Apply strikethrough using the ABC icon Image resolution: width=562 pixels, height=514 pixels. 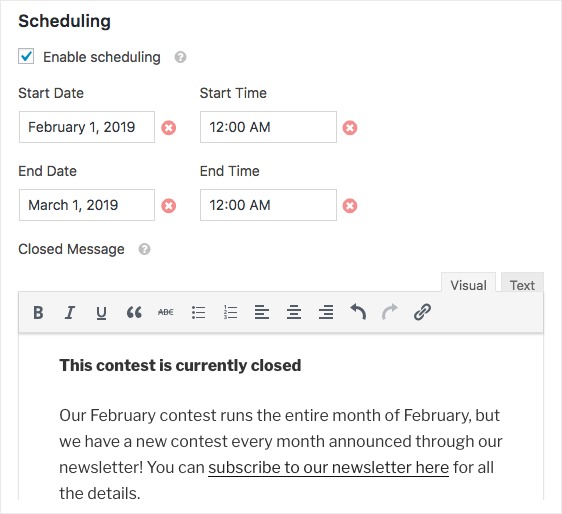[166, 312]
